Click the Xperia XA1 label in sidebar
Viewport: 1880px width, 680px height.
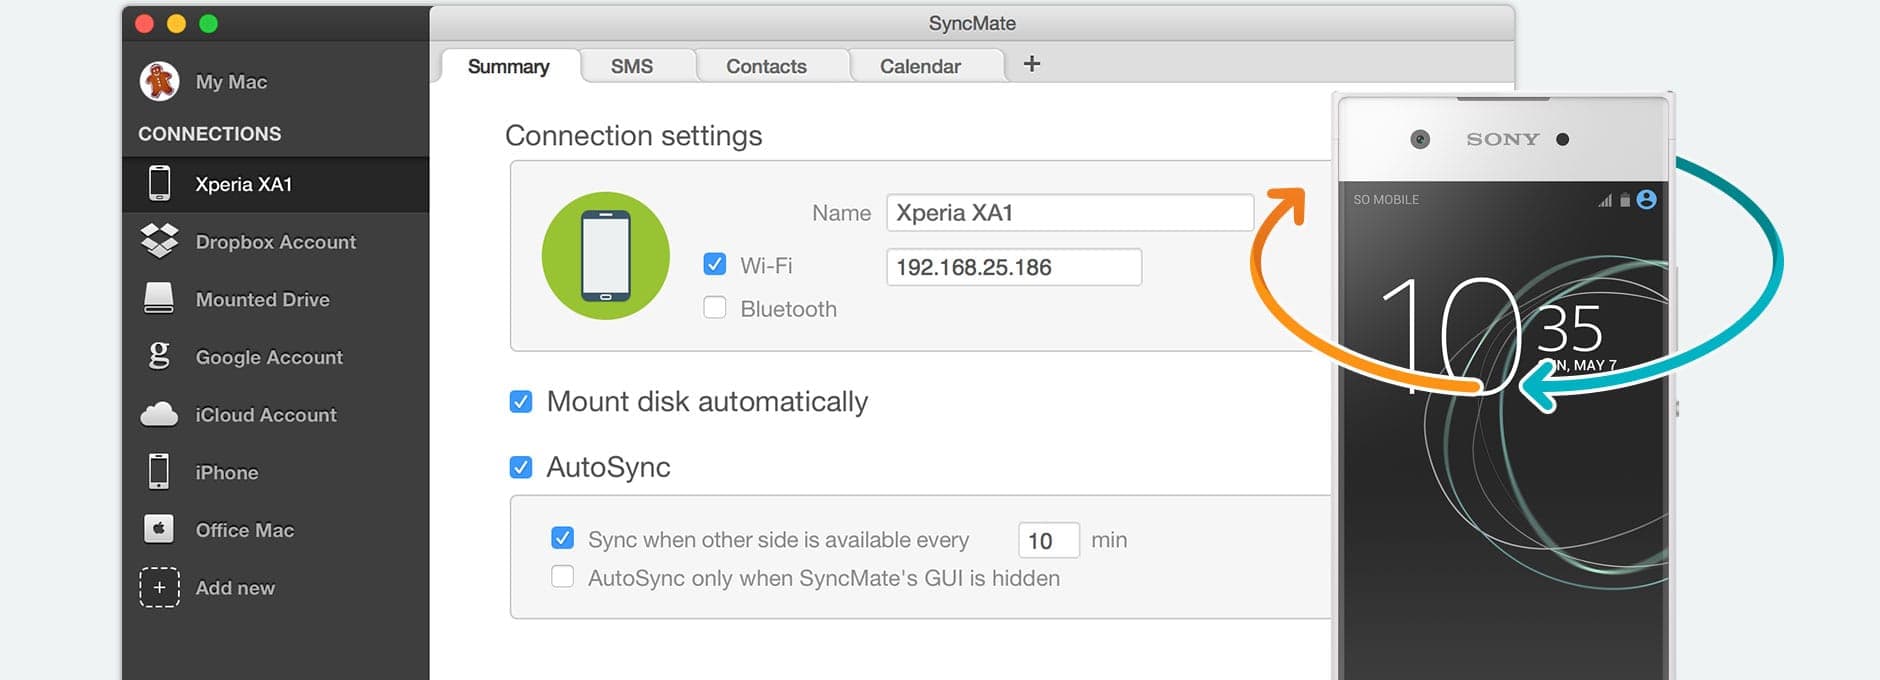point(244,184)
